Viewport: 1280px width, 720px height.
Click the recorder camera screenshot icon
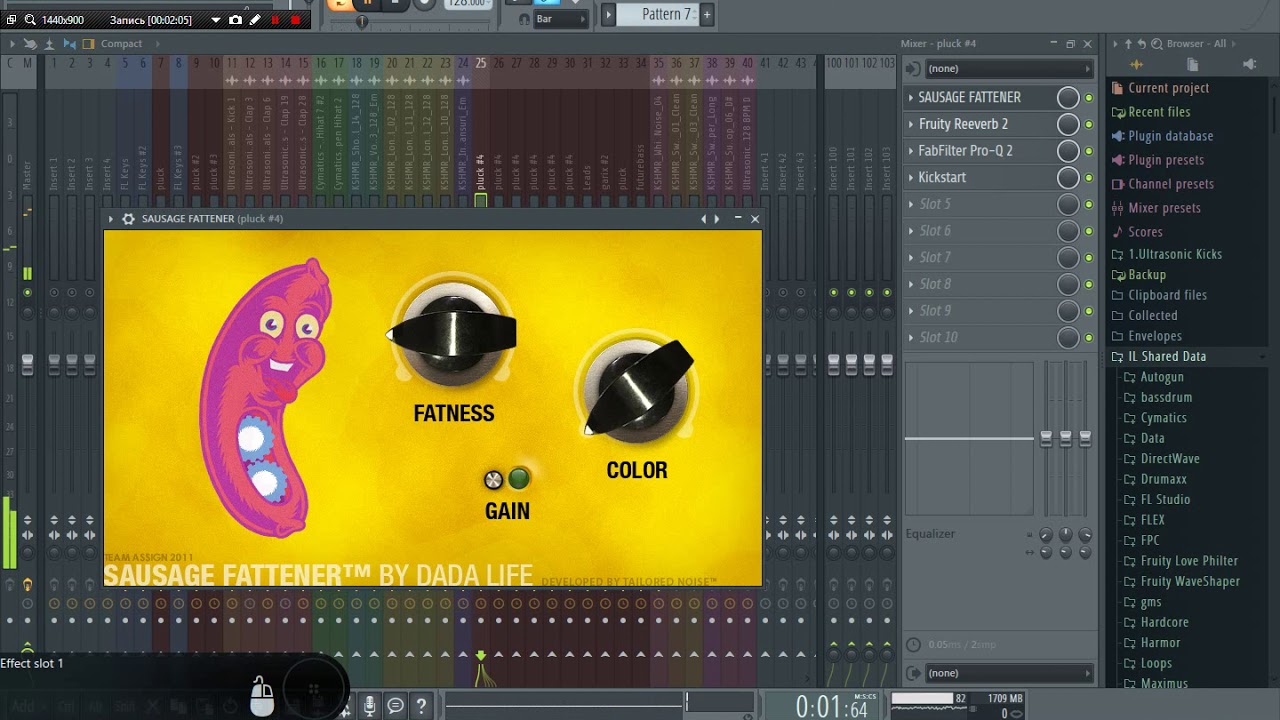pyautogui.click(x=235, y=20)
